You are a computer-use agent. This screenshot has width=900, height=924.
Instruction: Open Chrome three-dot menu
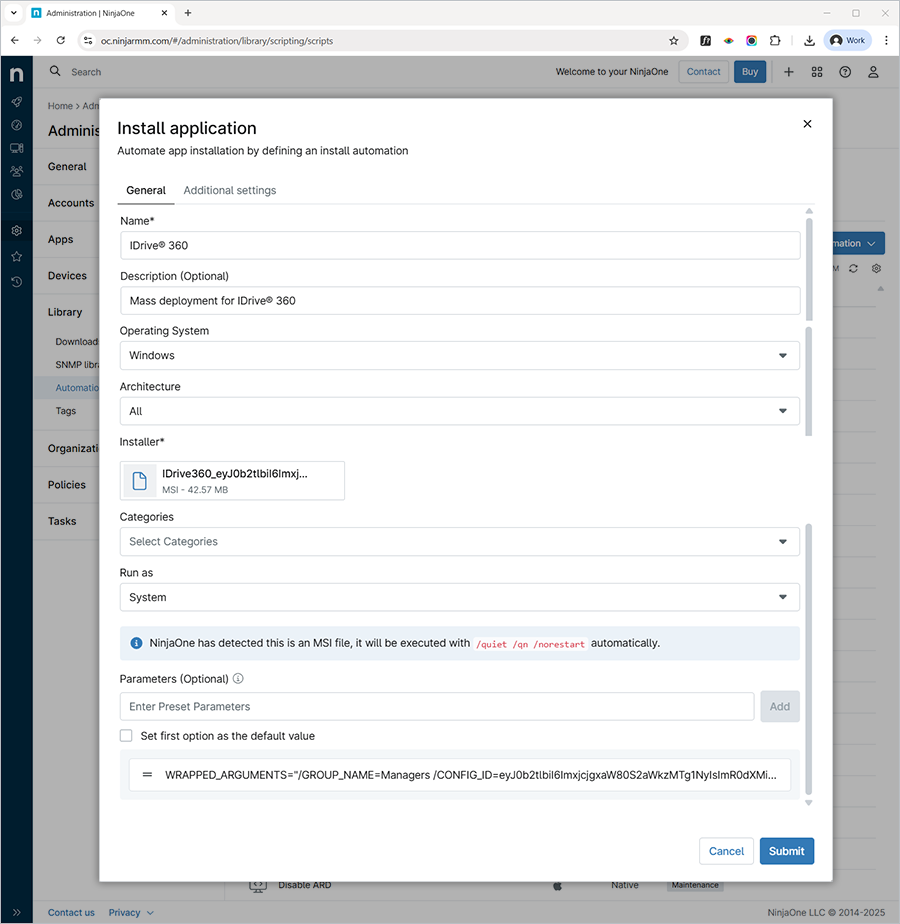click(886, 41)
